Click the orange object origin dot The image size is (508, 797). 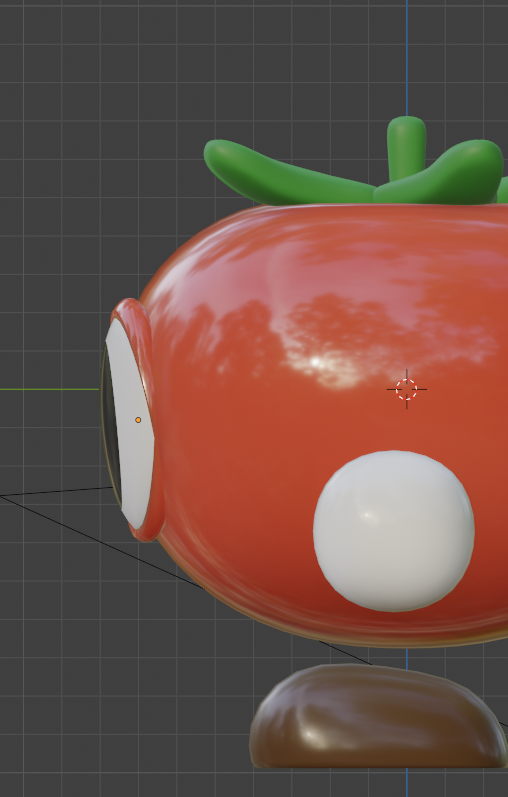[138, 420]
